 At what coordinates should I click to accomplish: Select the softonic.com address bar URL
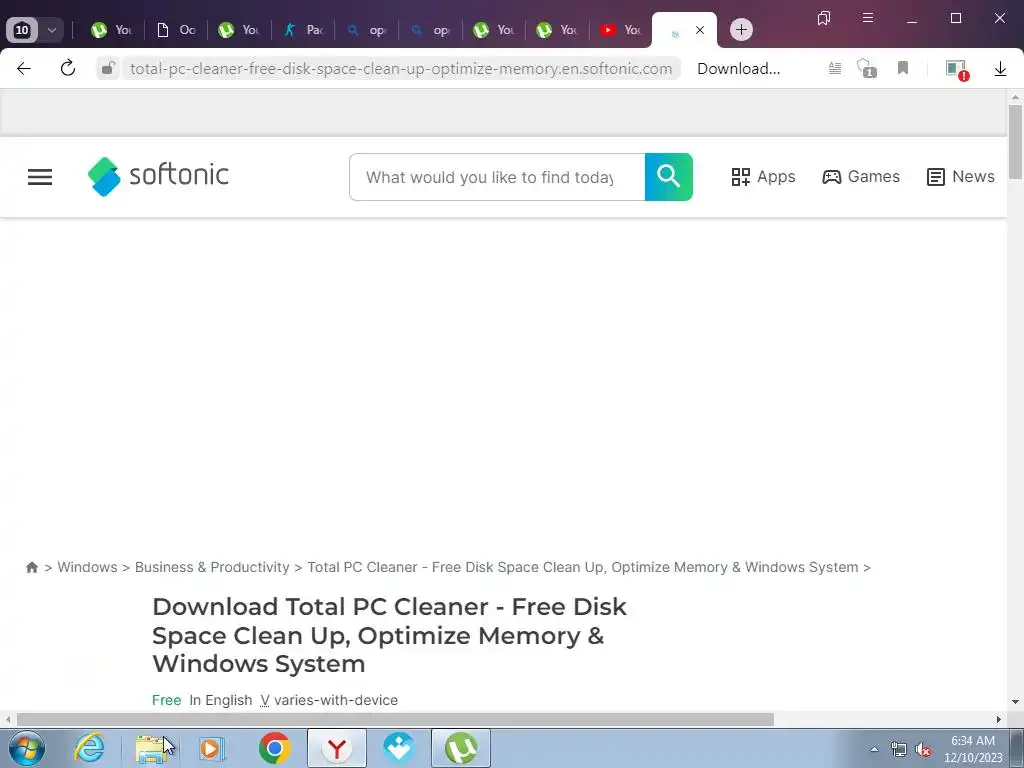[x=401, y=69]
